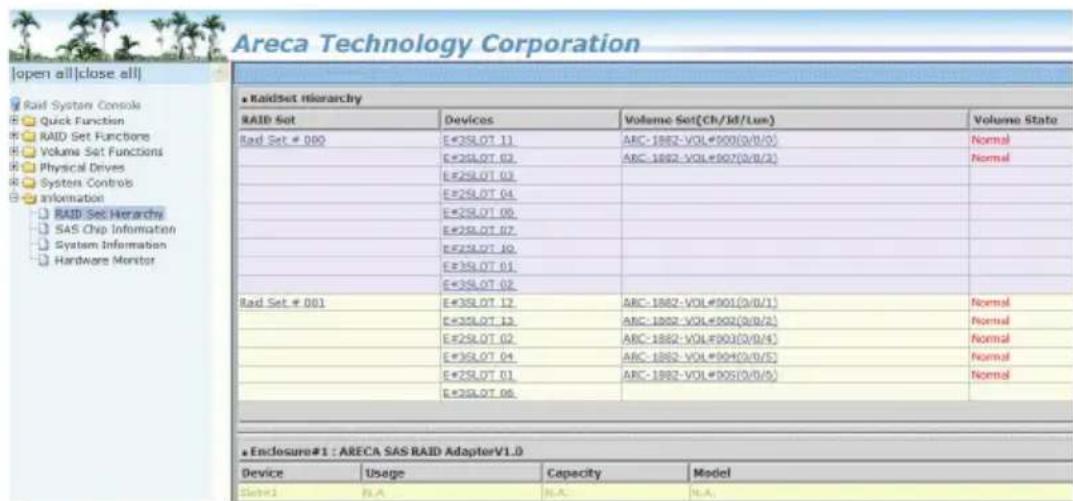Screen dimensions: 1073x501
Task: Select Volume Set Functions label
Action: 101,152
